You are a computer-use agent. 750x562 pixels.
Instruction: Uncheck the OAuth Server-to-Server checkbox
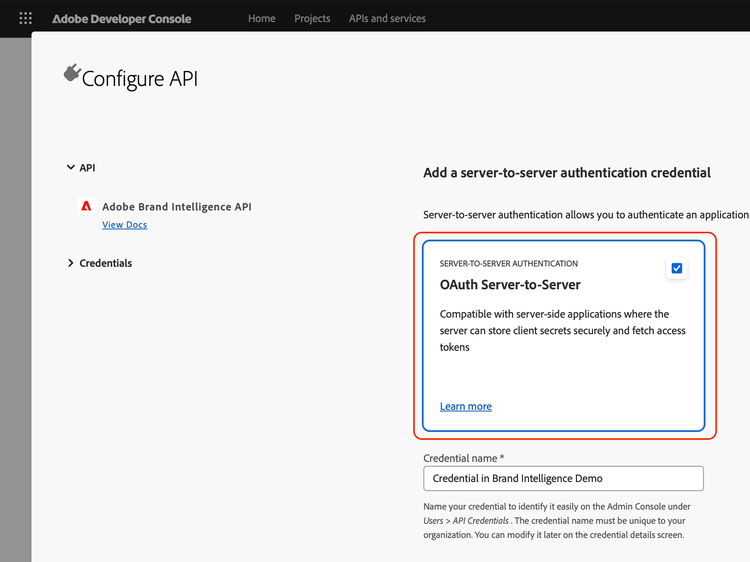[x=676, y=268]
